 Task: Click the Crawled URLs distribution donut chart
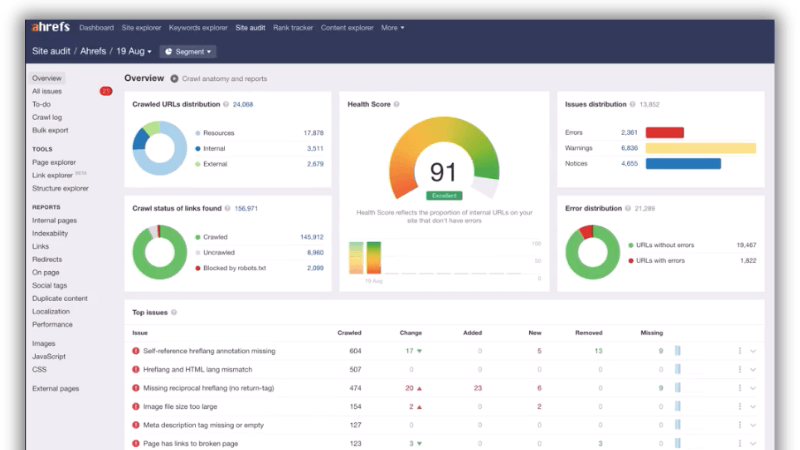pos(160,148)
